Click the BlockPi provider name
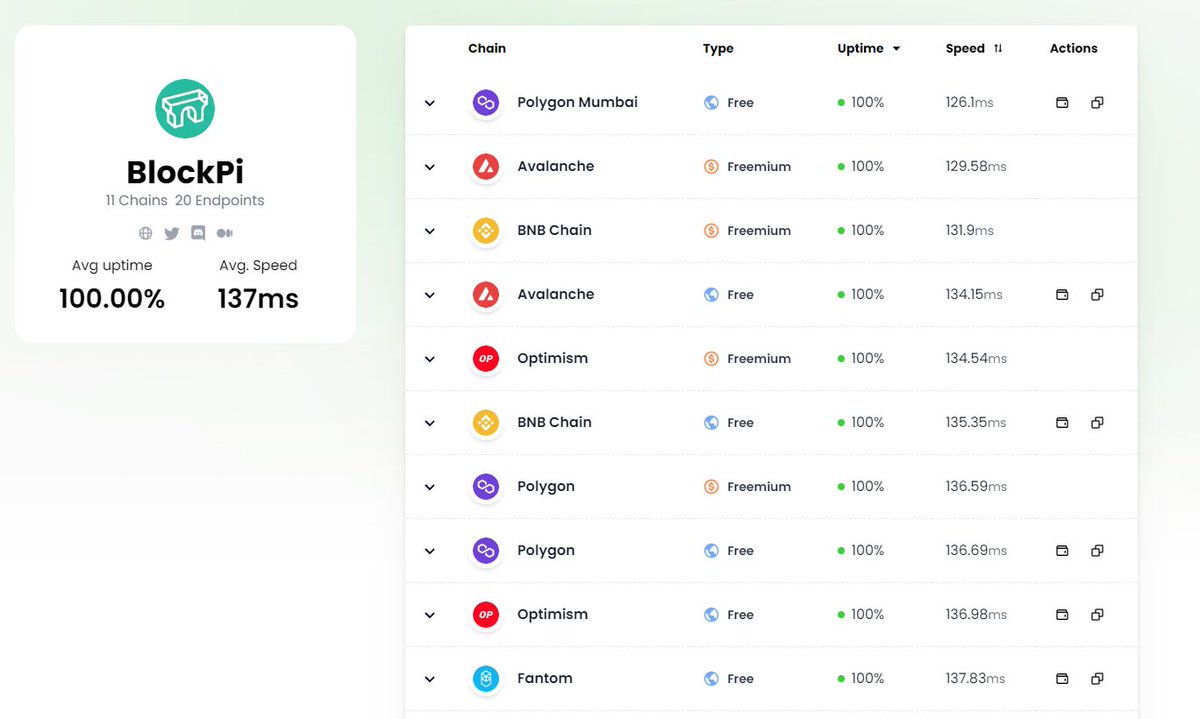The image size is (1200, 719). pos(185,172)
